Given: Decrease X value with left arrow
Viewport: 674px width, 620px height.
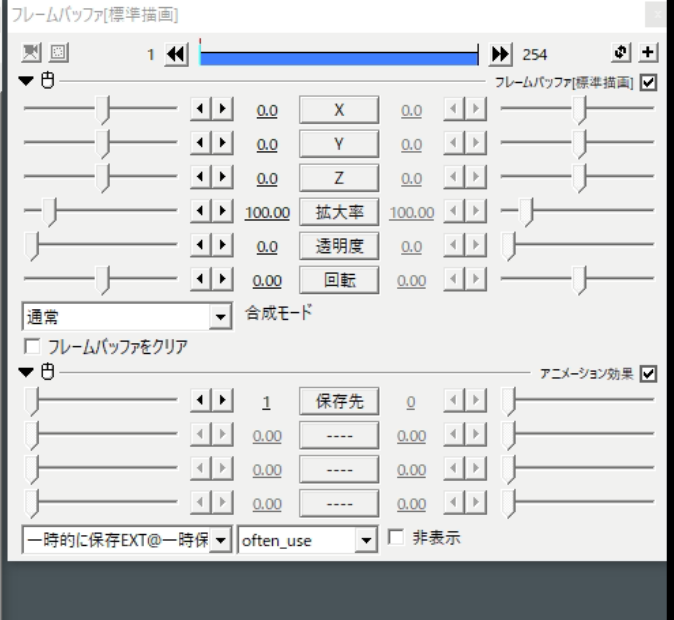Looking at the screenshot, I should click(200, 108).
